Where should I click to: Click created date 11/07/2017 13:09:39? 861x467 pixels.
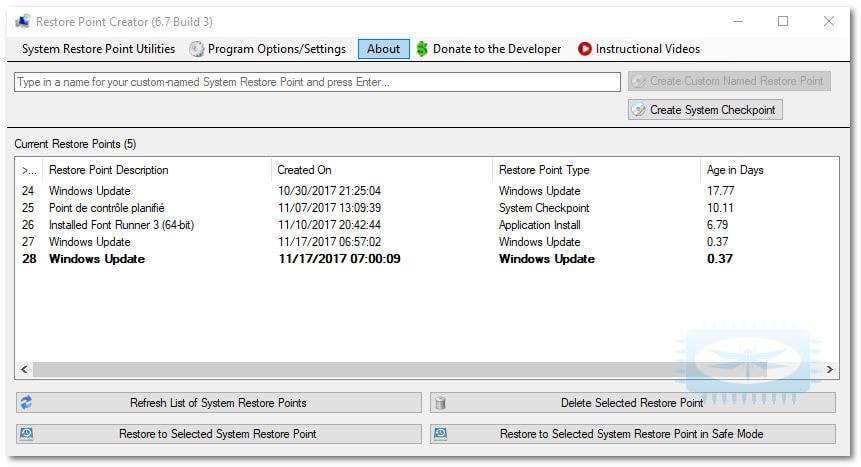(329, 208)
